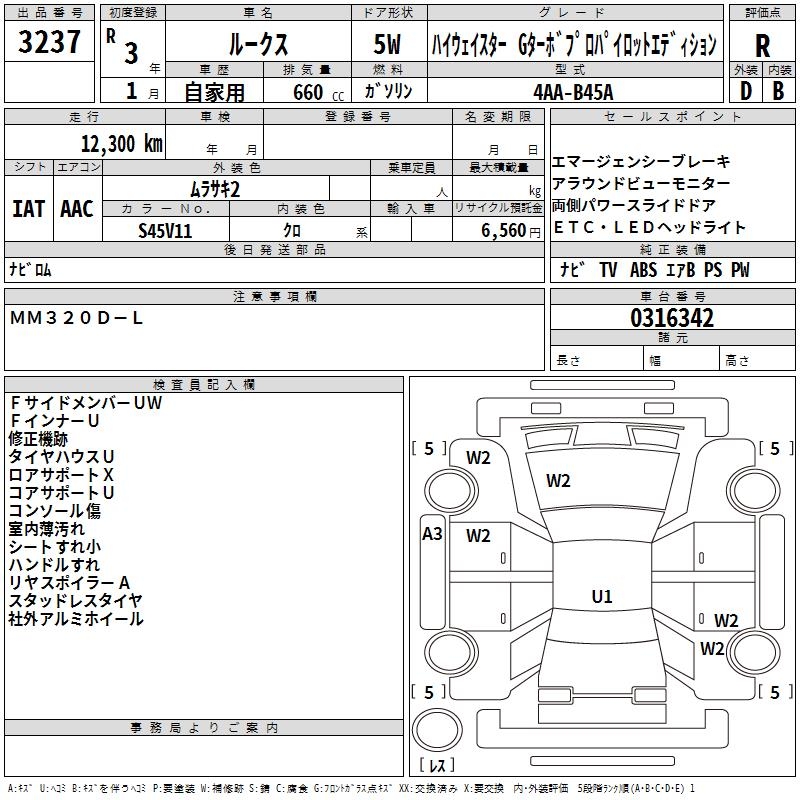Select the model code 4AA-B45A
This screenshot has height=800, width=800.
[574, 91]
